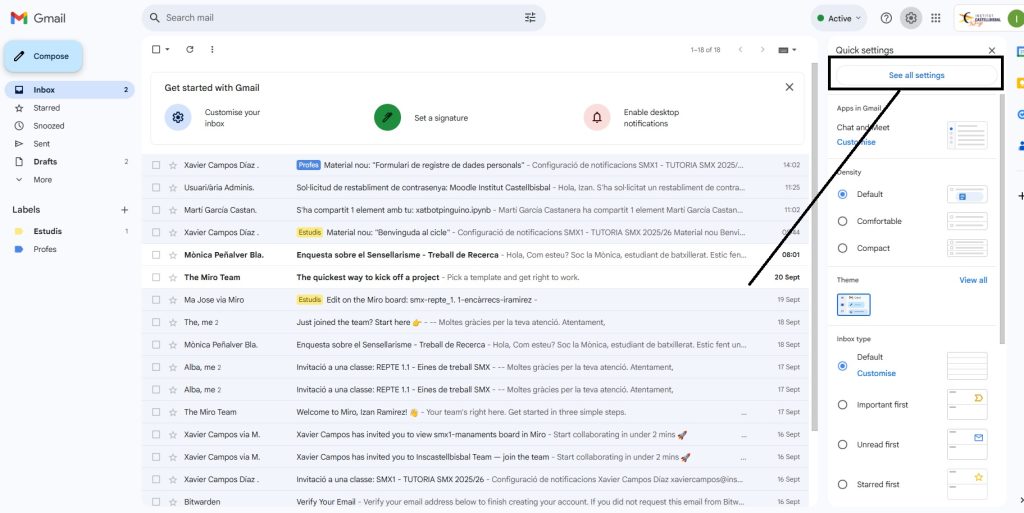Click the Quick settings panel scrollbar
The width and height of the screenshot is (1024, 513).
pyautogui.click(x=1002, y=219)
